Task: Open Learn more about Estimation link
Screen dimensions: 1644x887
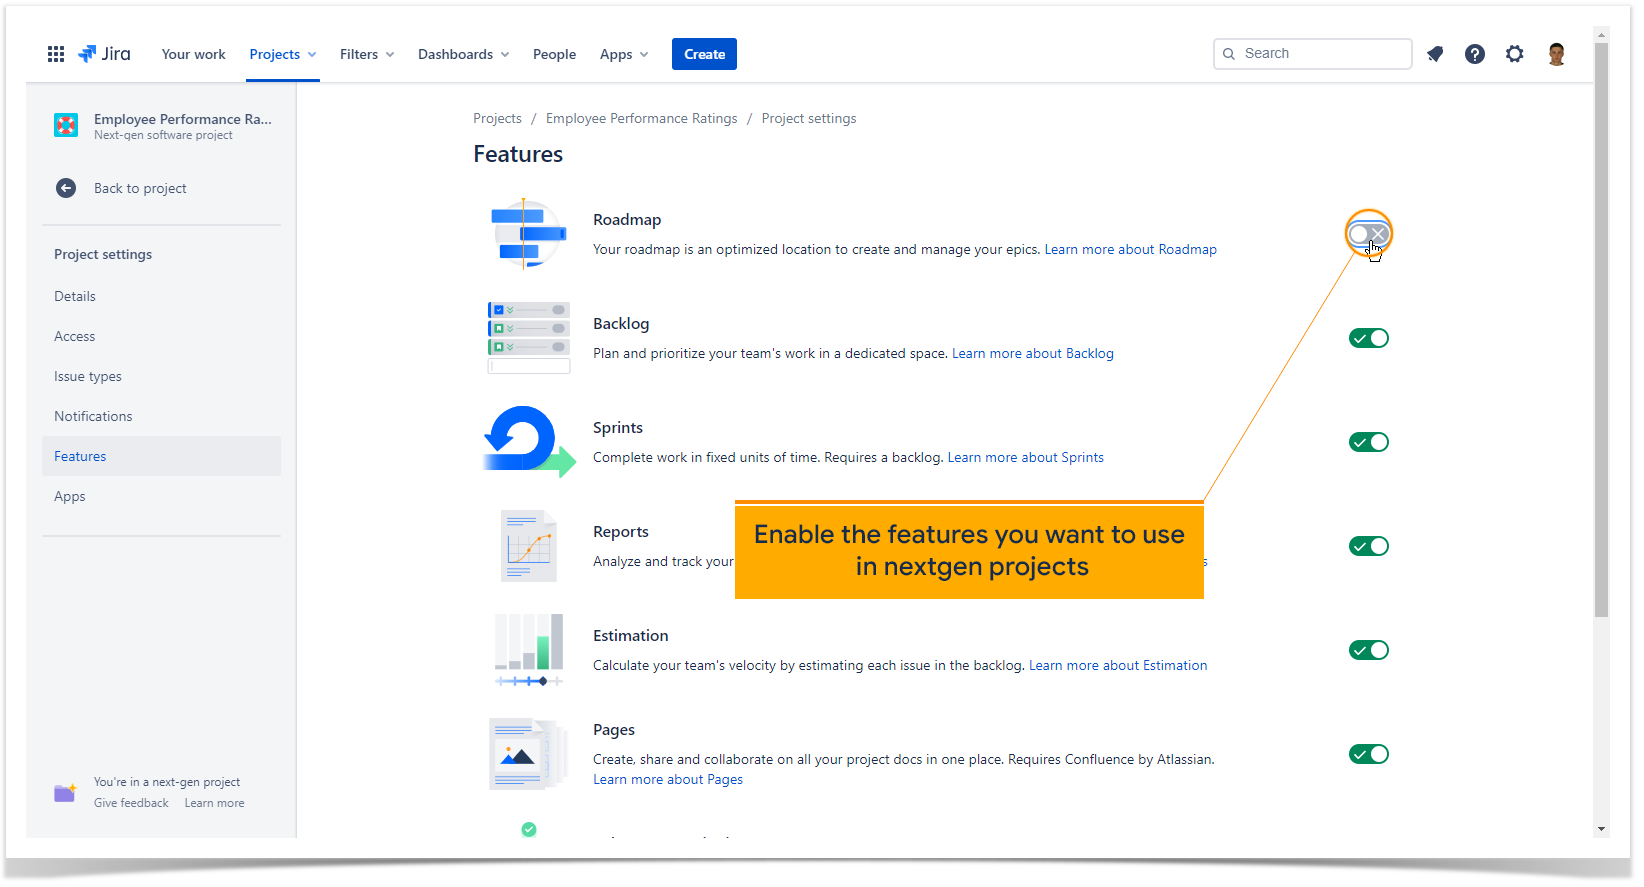Action: tap(1118, 665)
